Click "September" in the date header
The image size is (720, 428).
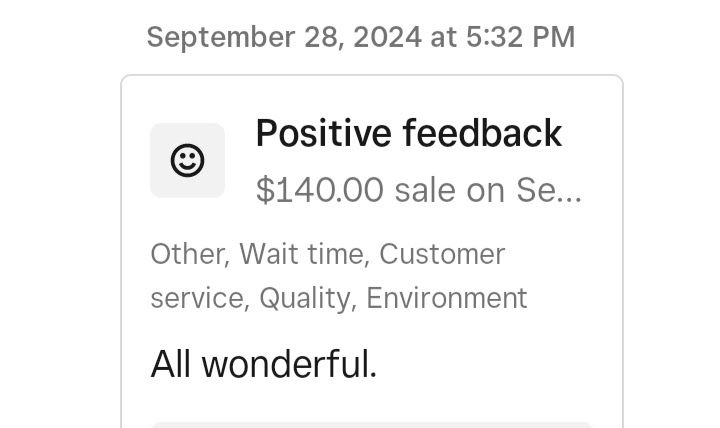pos(220,37)
